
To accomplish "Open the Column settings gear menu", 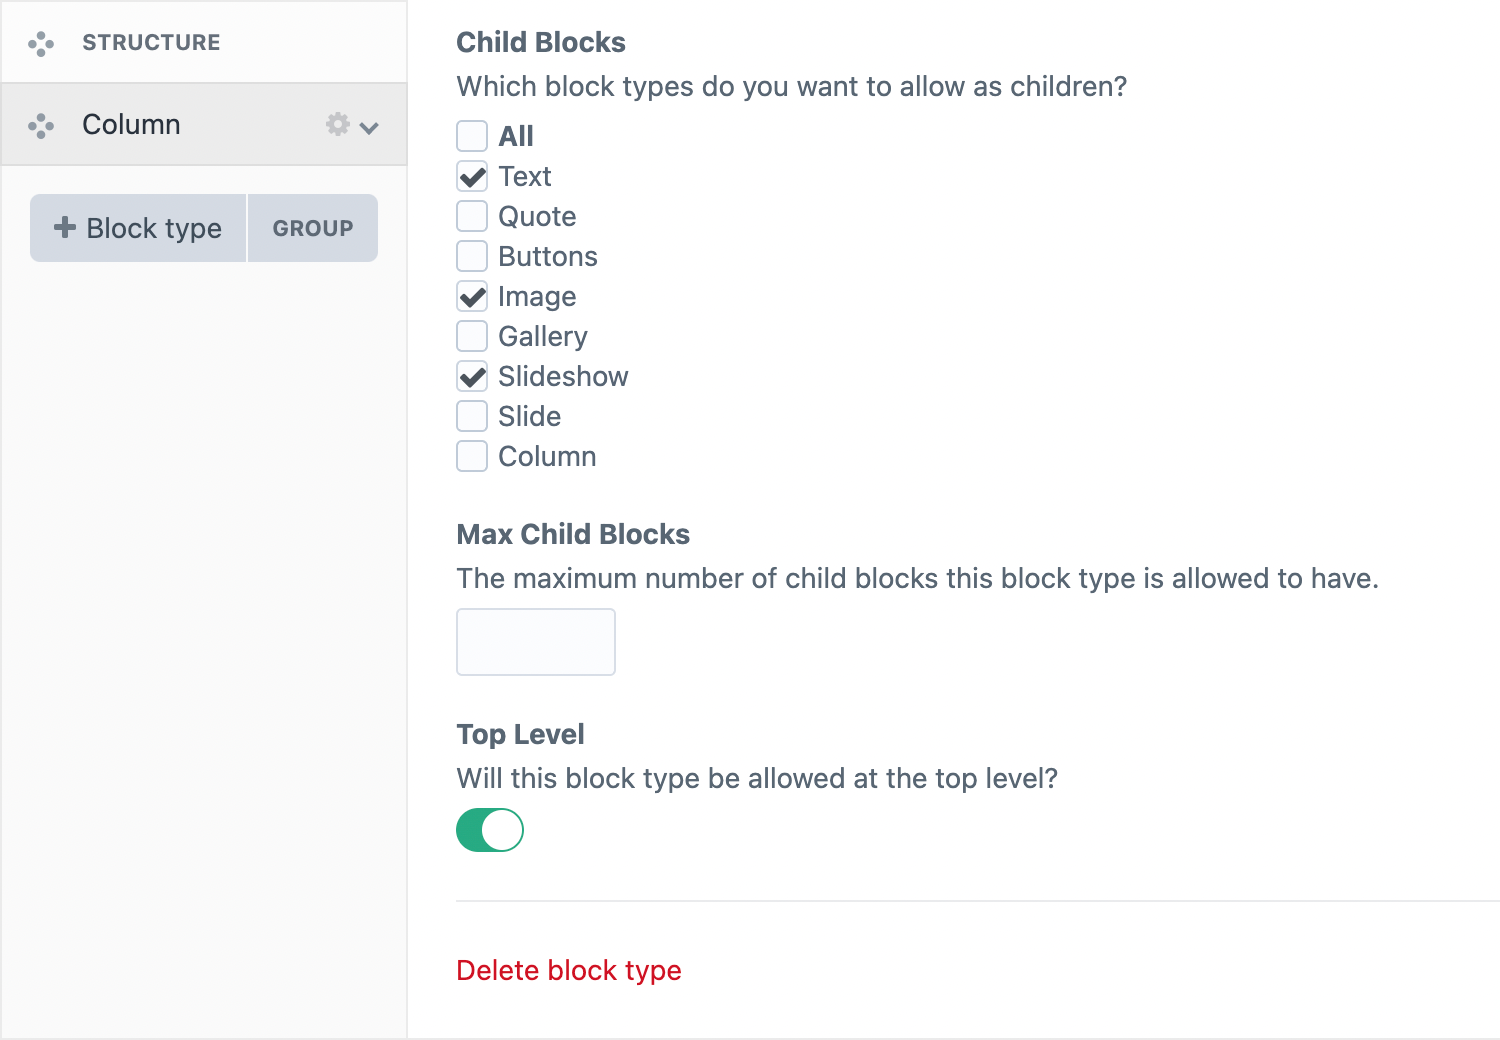I will click(x=338, y=124).
